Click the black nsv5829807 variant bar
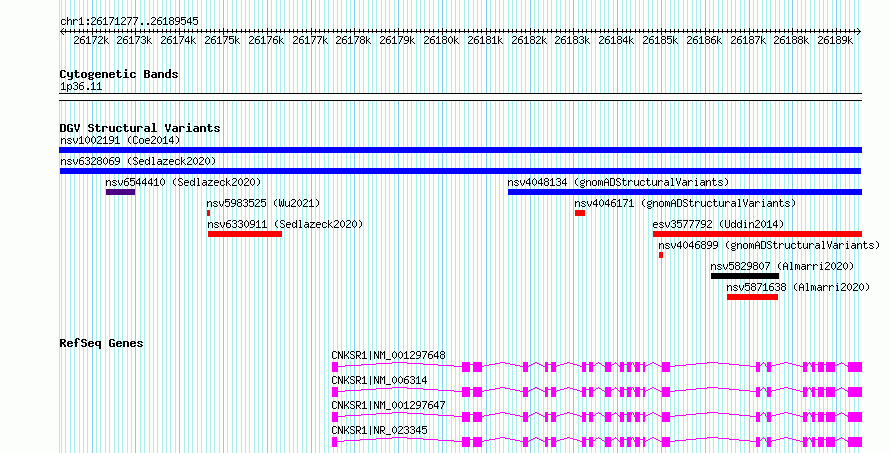The width and height of the screenshot is (890, 453). click(745, 276)
